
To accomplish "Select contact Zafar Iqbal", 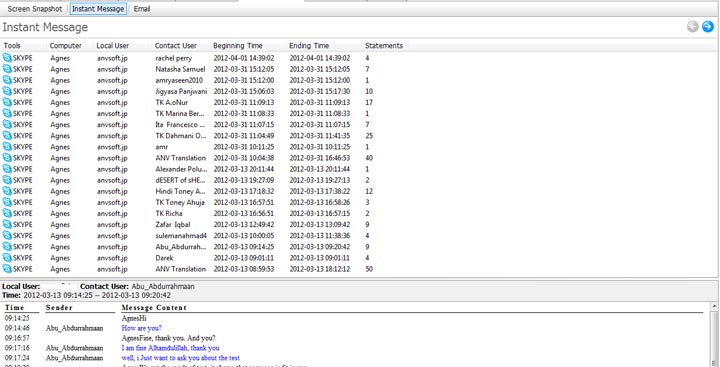I will click(173, 225).
